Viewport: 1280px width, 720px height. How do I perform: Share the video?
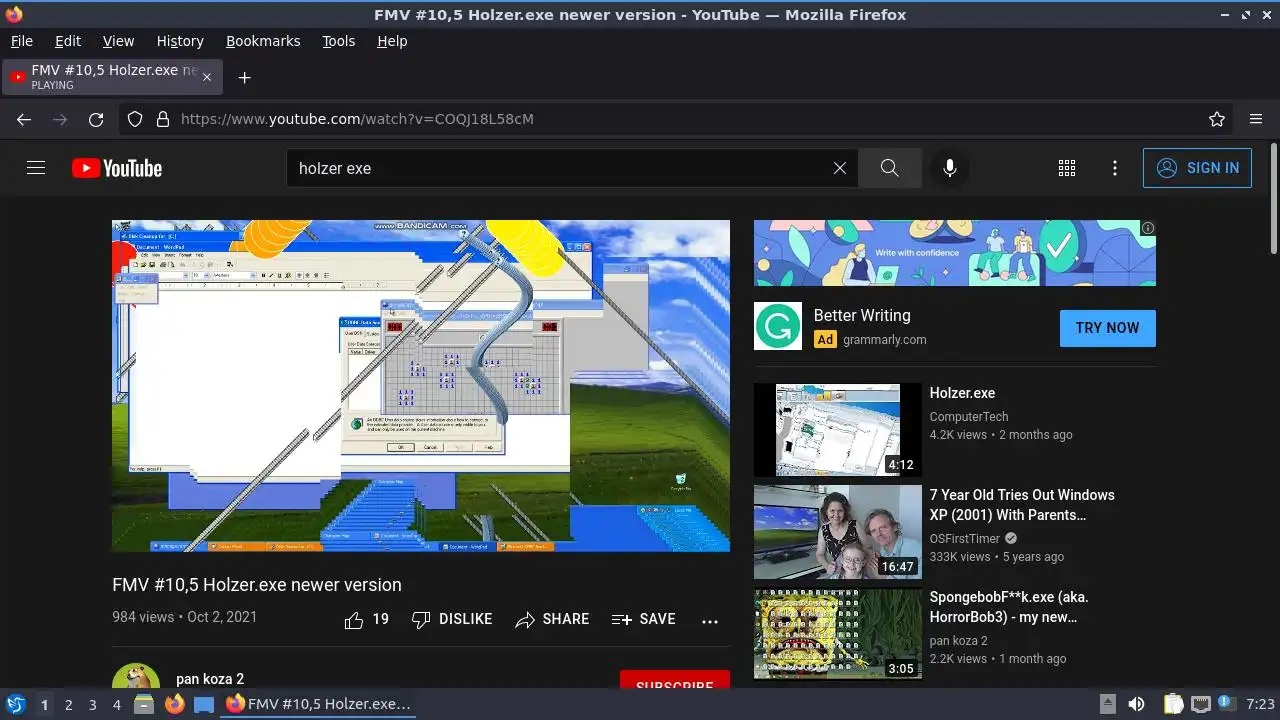[x=552, y=620]
